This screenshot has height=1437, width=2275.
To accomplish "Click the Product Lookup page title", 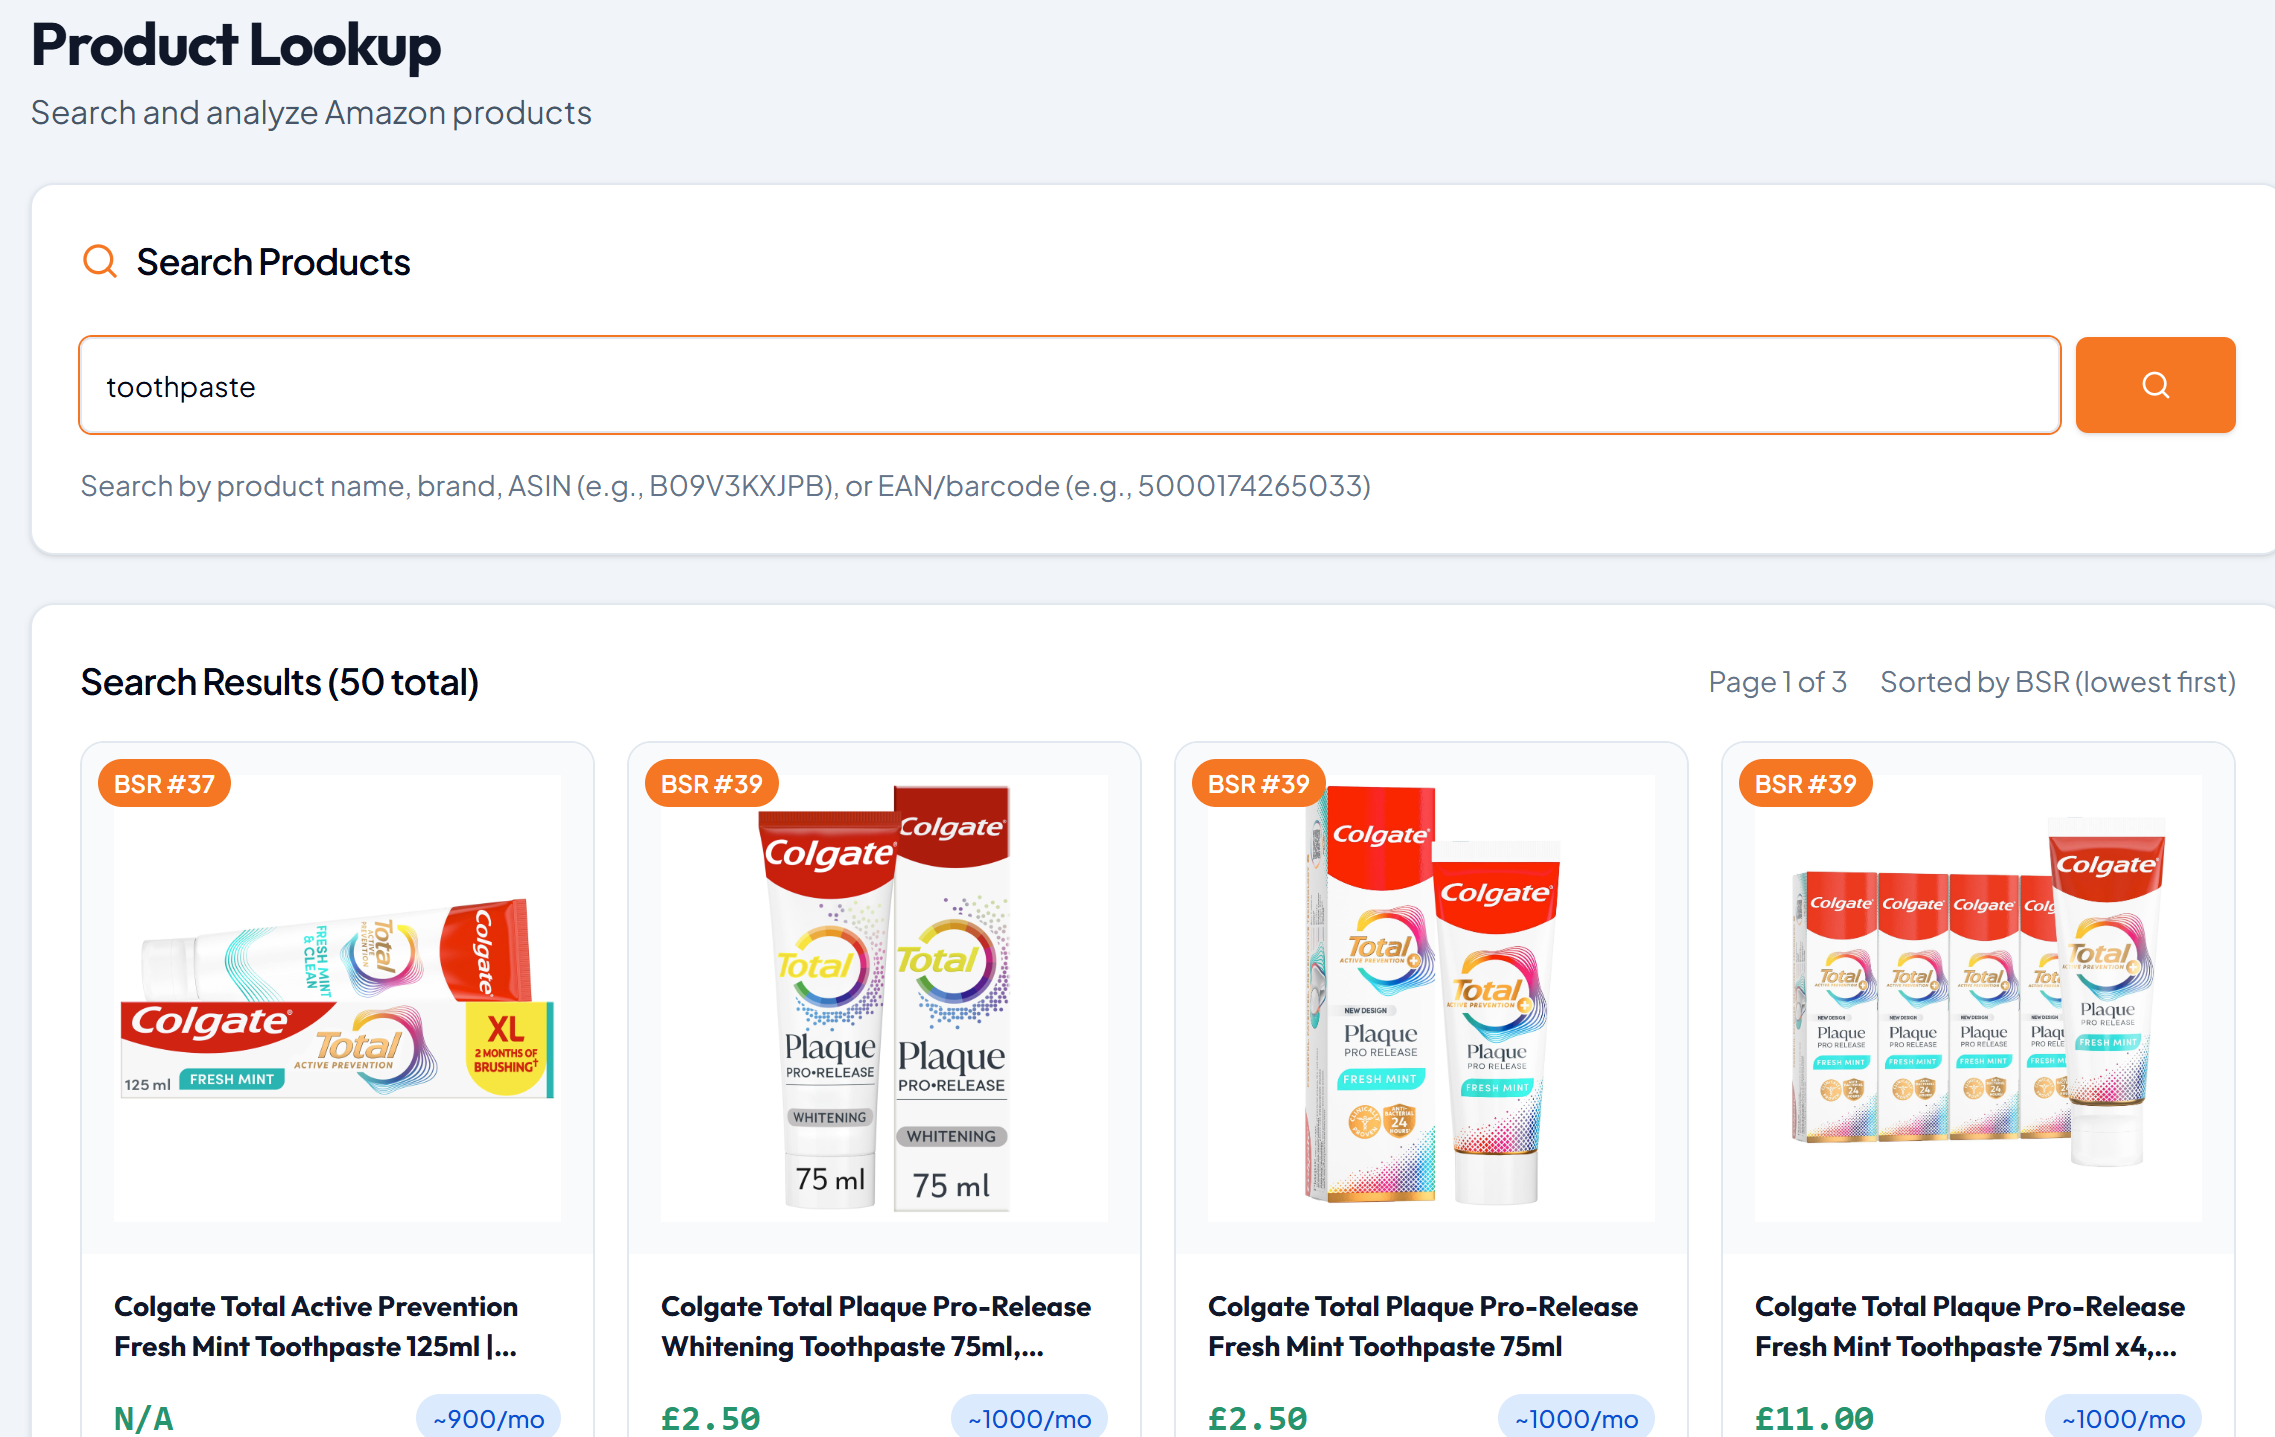I will pyautogui.click(x=236, y=46).
